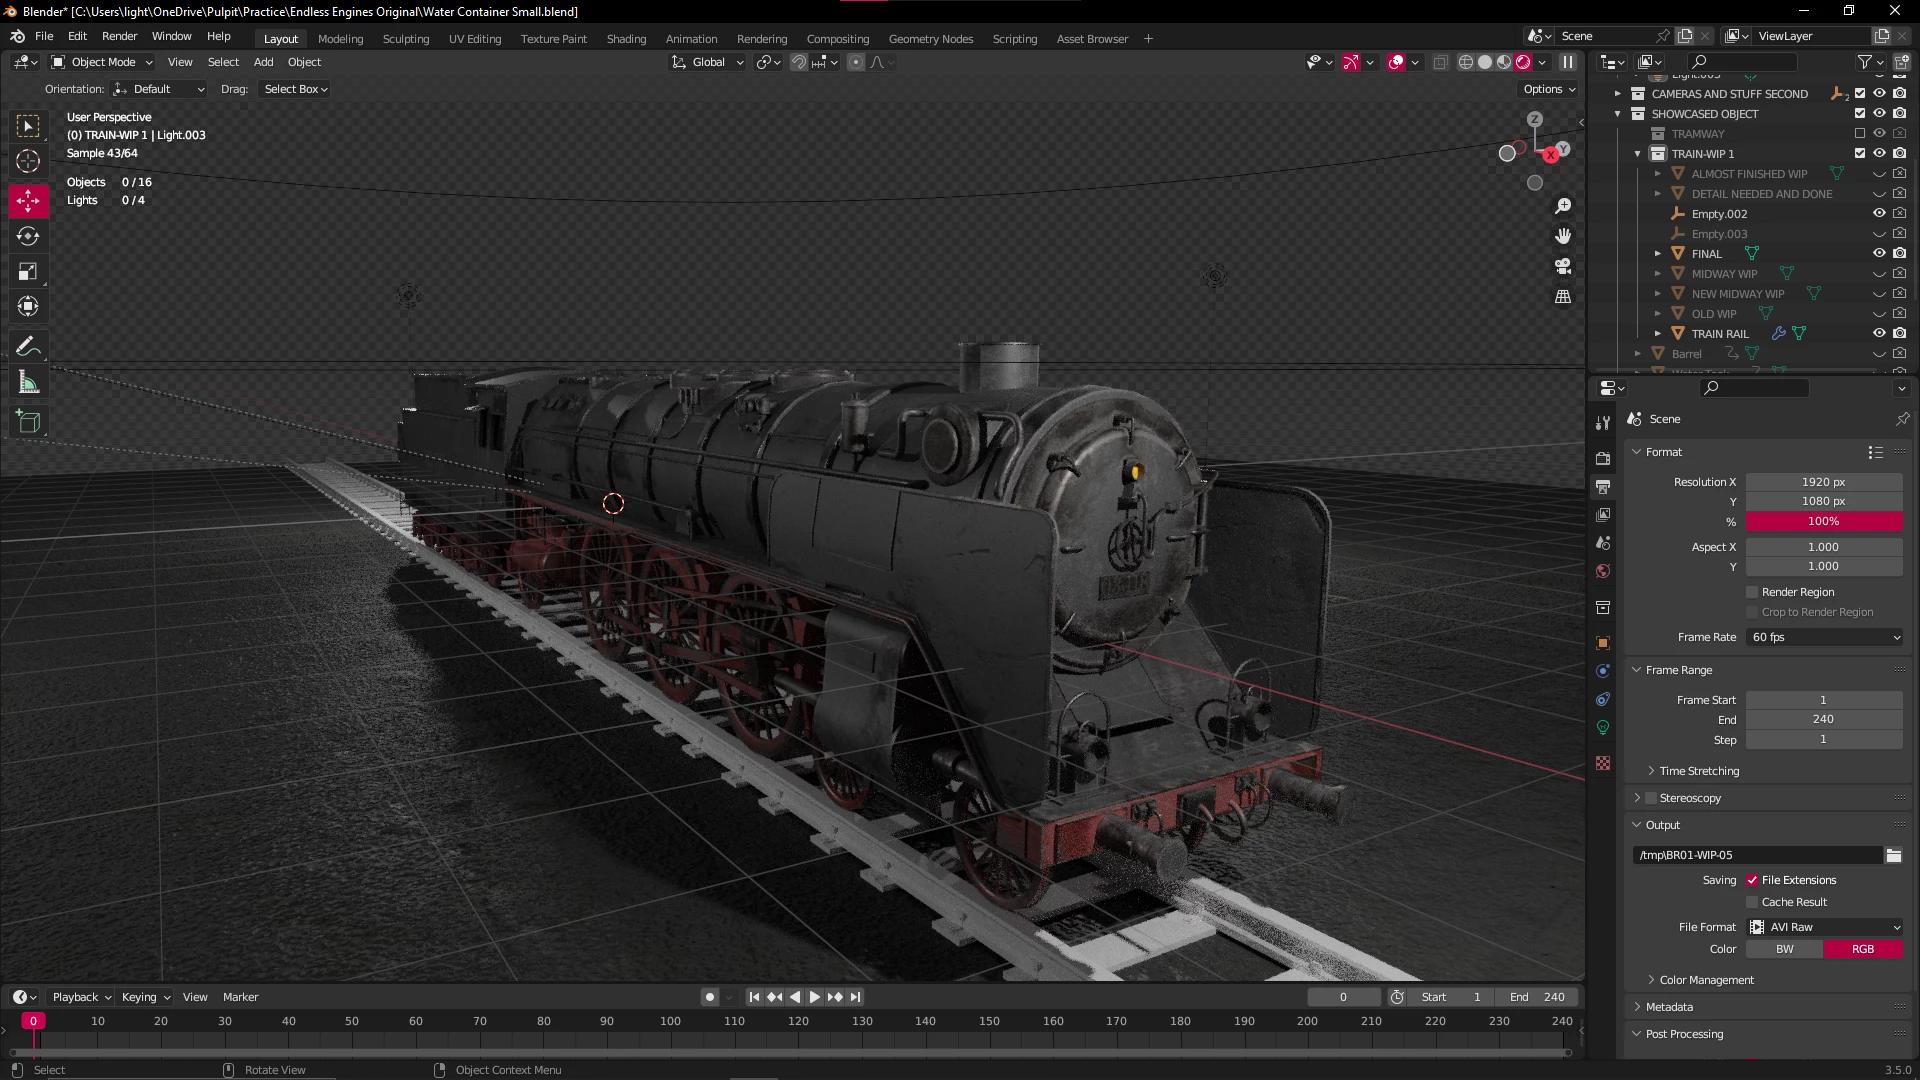The width and height of the screenshot is (1920, 1080).
Task: Pick the Annotate pencil tool
Action: [28, 347]
